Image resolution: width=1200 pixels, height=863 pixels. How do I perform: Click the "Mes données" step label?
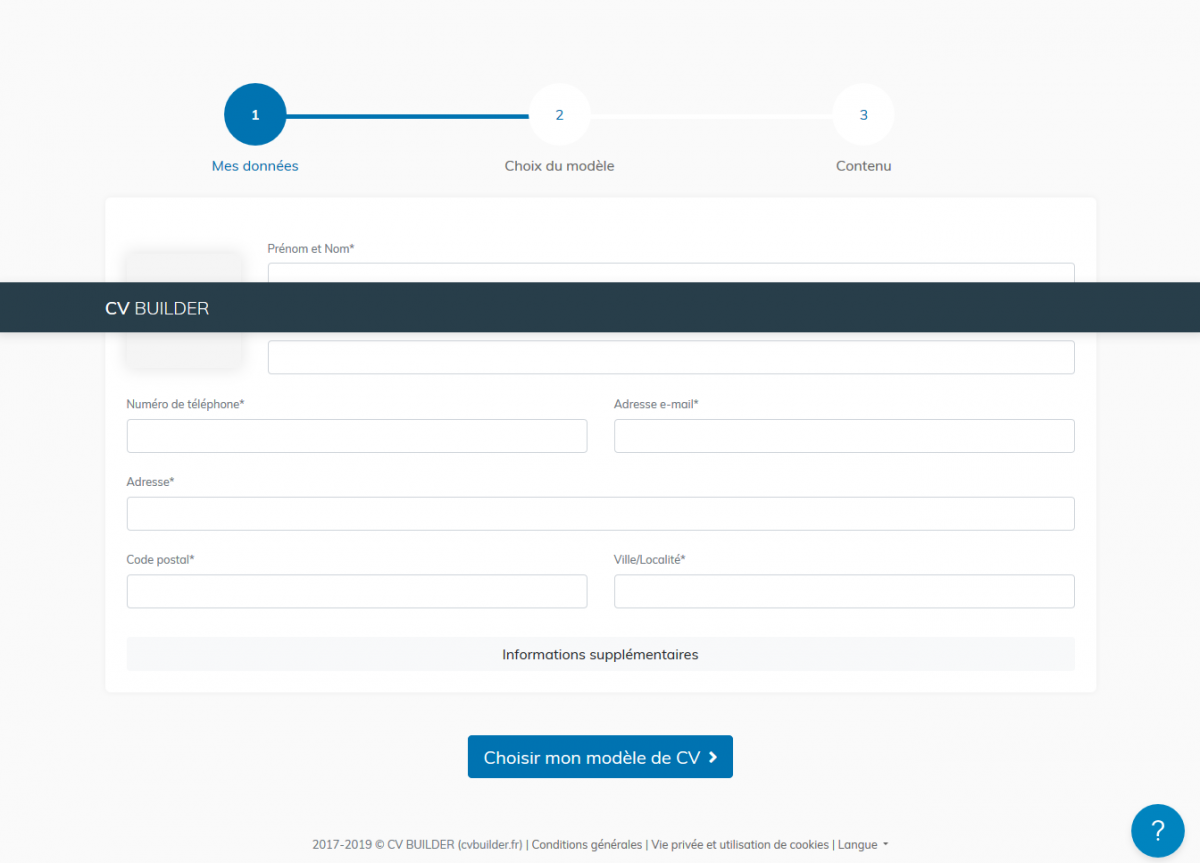(x=255, y=166)
